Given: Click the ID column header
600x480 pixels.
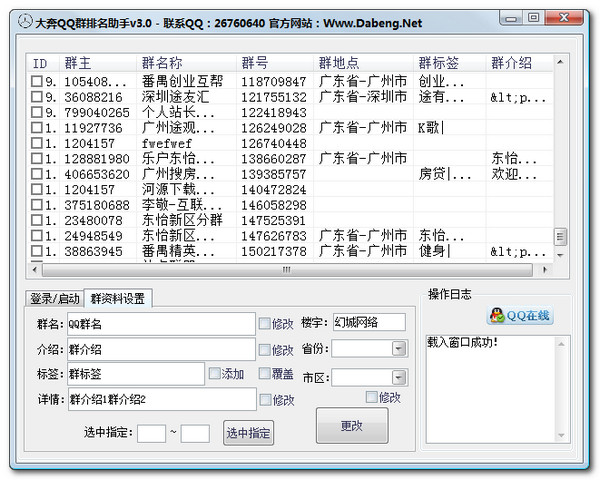Looking at the screenshot, I should point(43,63).
